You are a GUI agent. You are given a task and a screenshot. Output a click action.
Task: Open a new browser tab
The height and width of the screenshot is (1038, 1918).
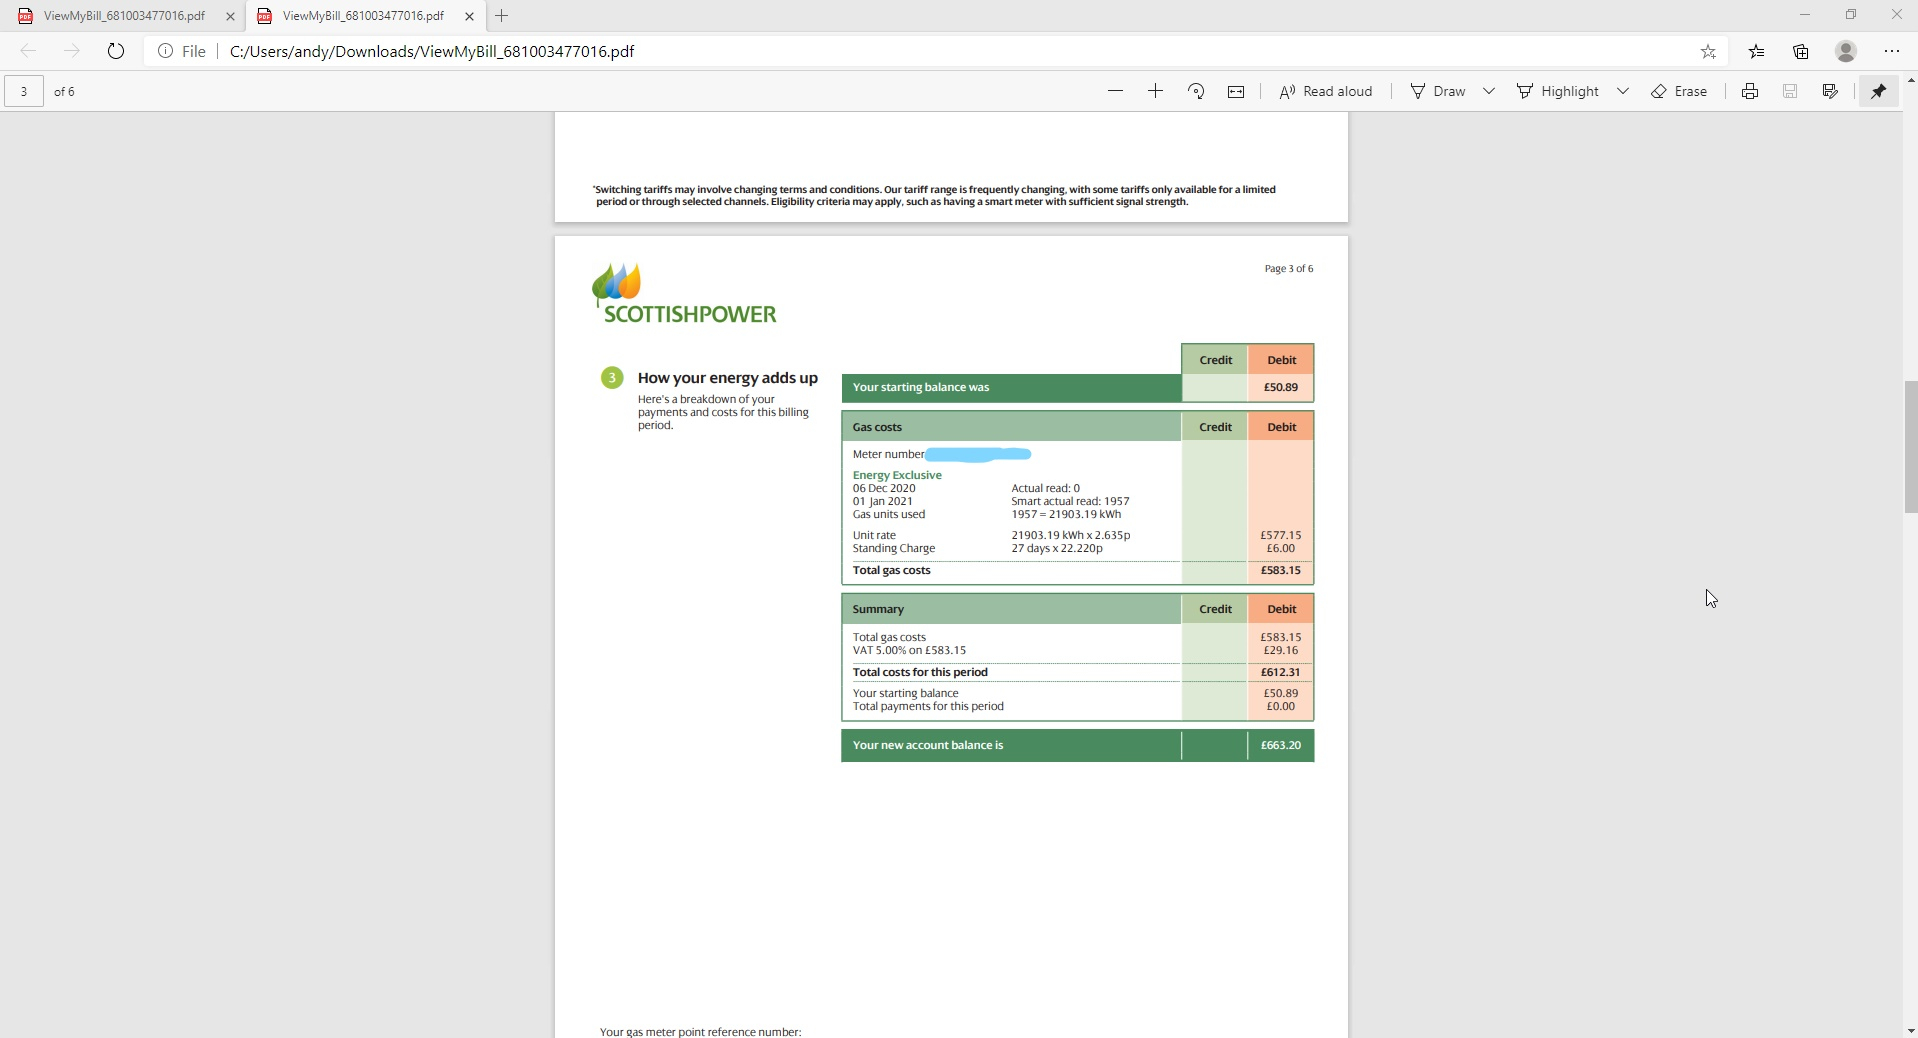[502, 16]
